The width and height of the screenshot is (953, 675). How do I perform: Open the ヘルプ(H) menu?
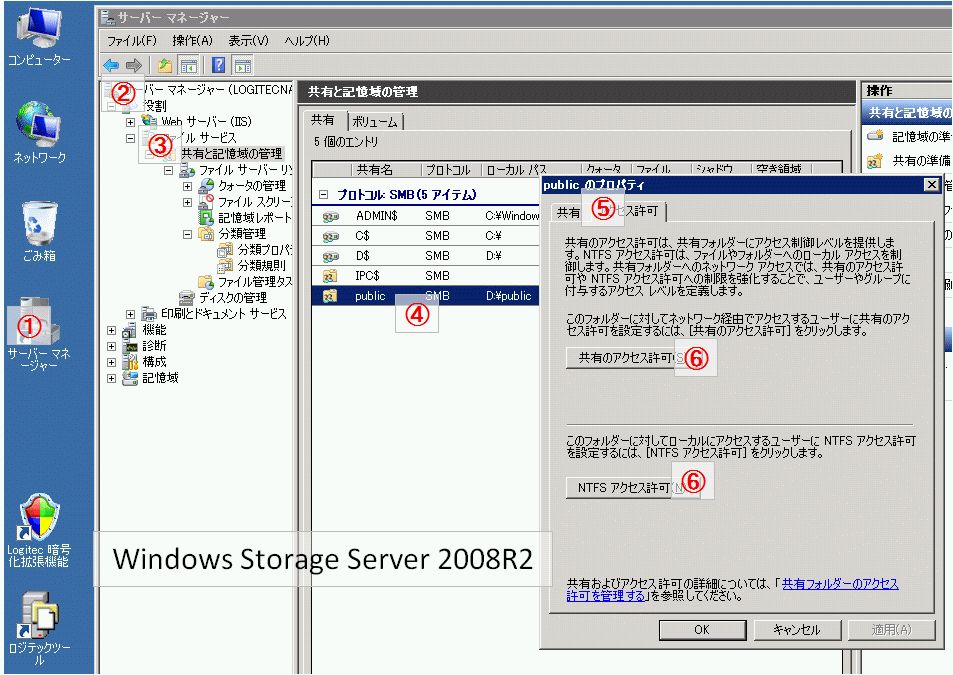(307, 41)
